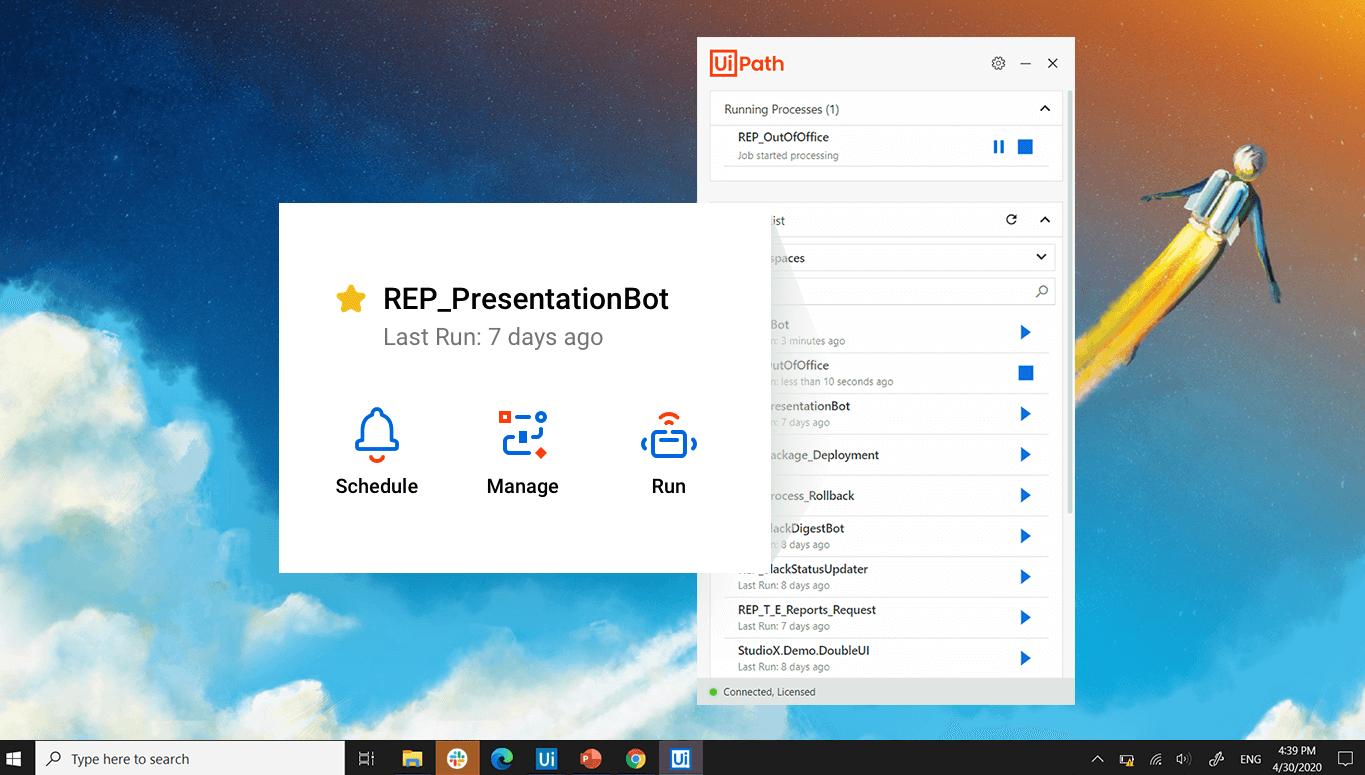Click the Connected, Licensed status
This screenshot has height=775, width=1365.
[x=769, y=692]
